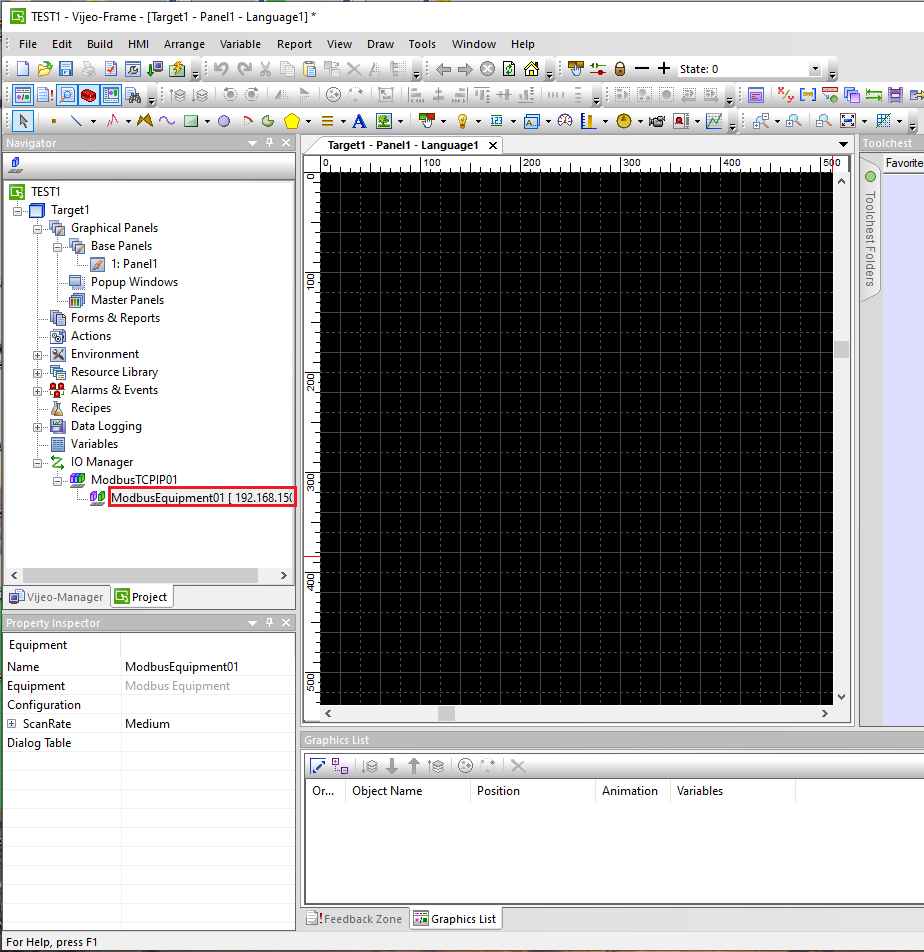Click the fit-to-window zoom icon

[x=848, y=121]
